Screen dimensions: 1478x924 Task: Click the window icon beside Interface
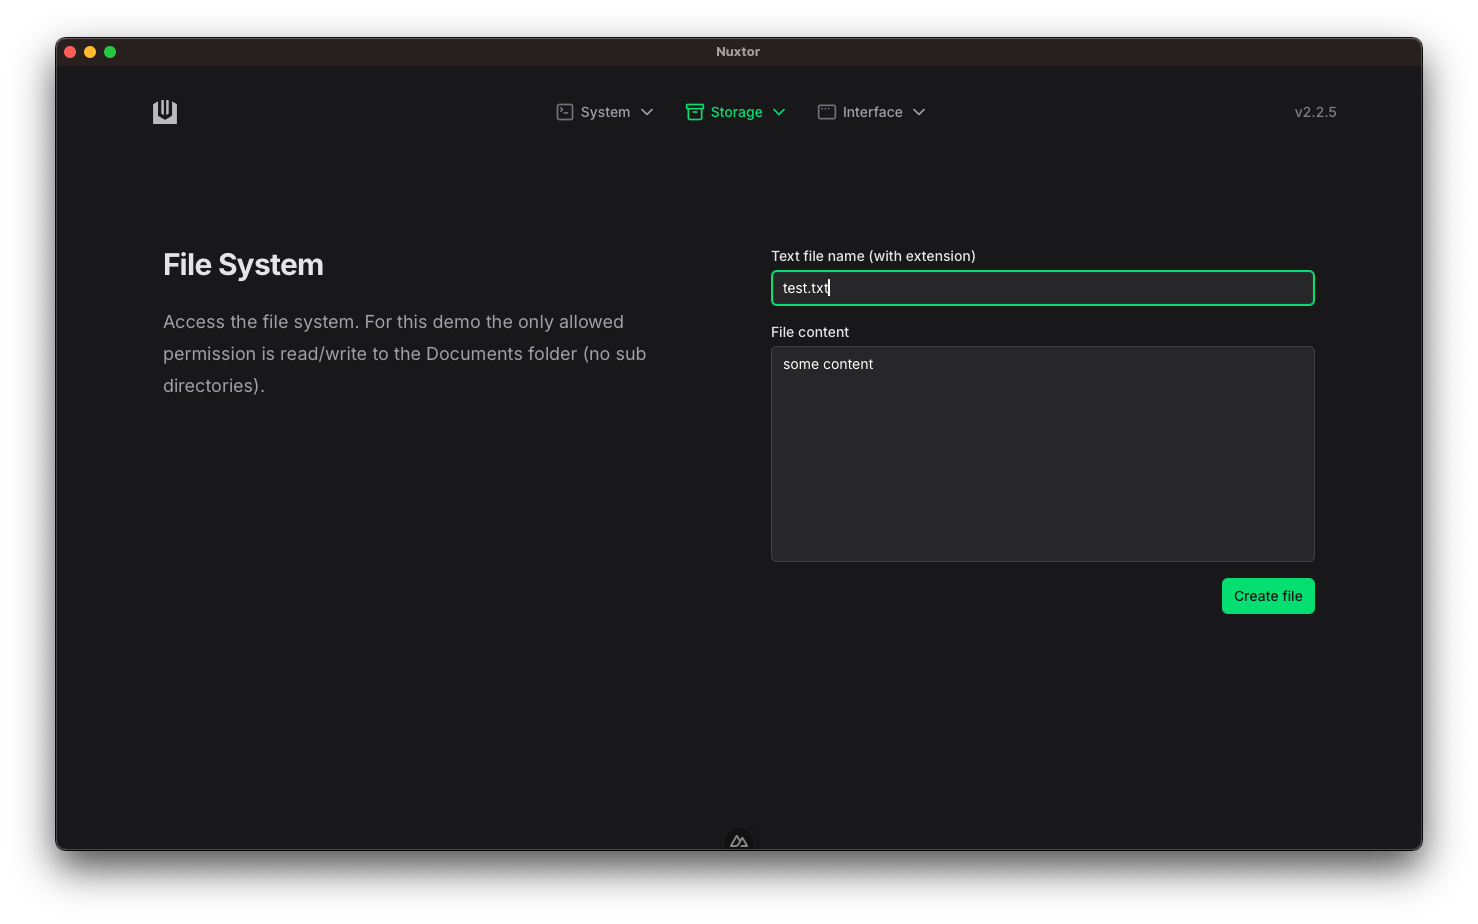click(x=827, y=112)
